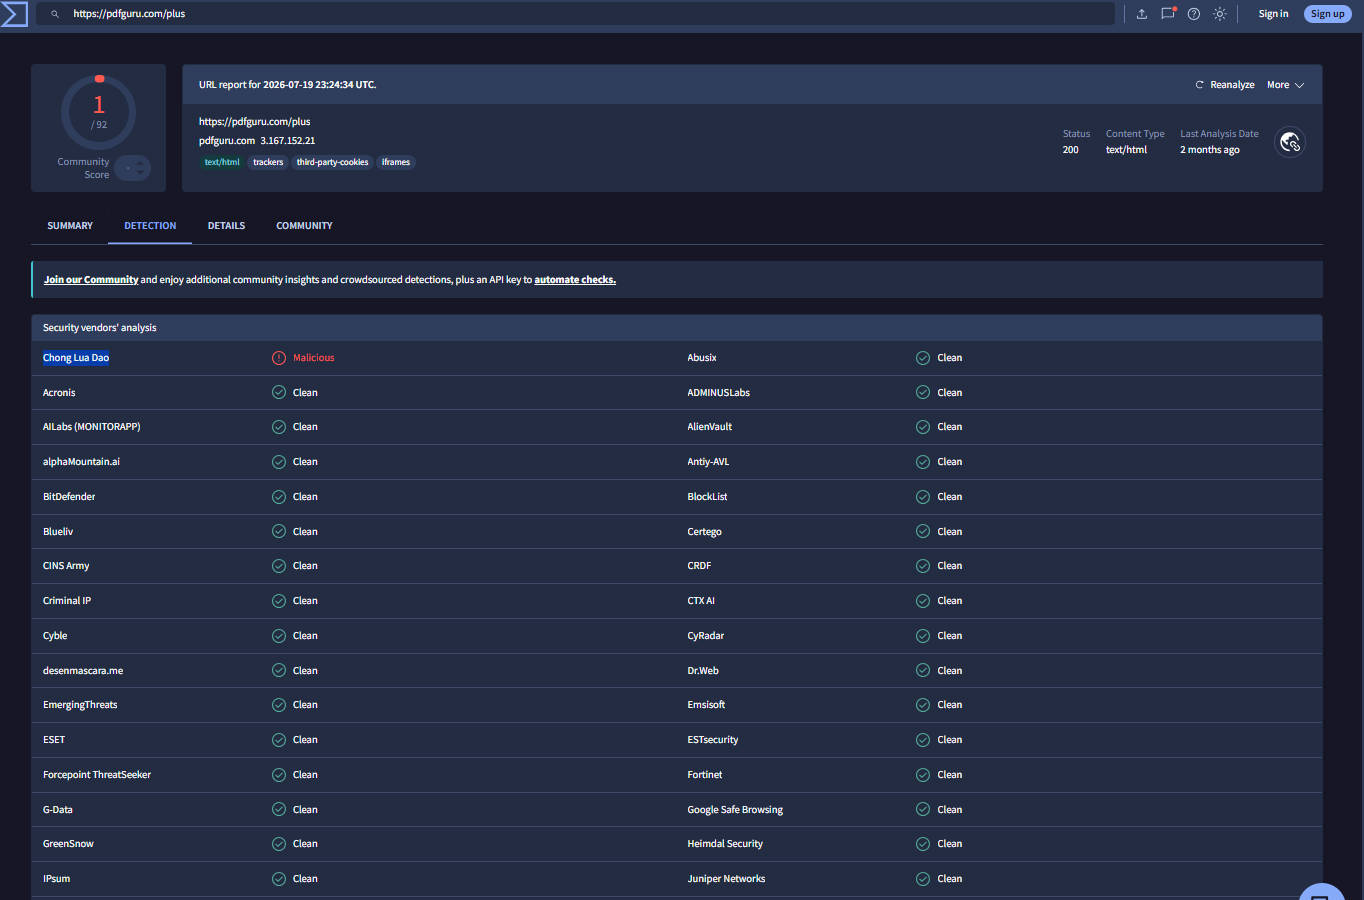Follow the Join our Community link
Screen dimensions: 1364x900
(91, 280)
